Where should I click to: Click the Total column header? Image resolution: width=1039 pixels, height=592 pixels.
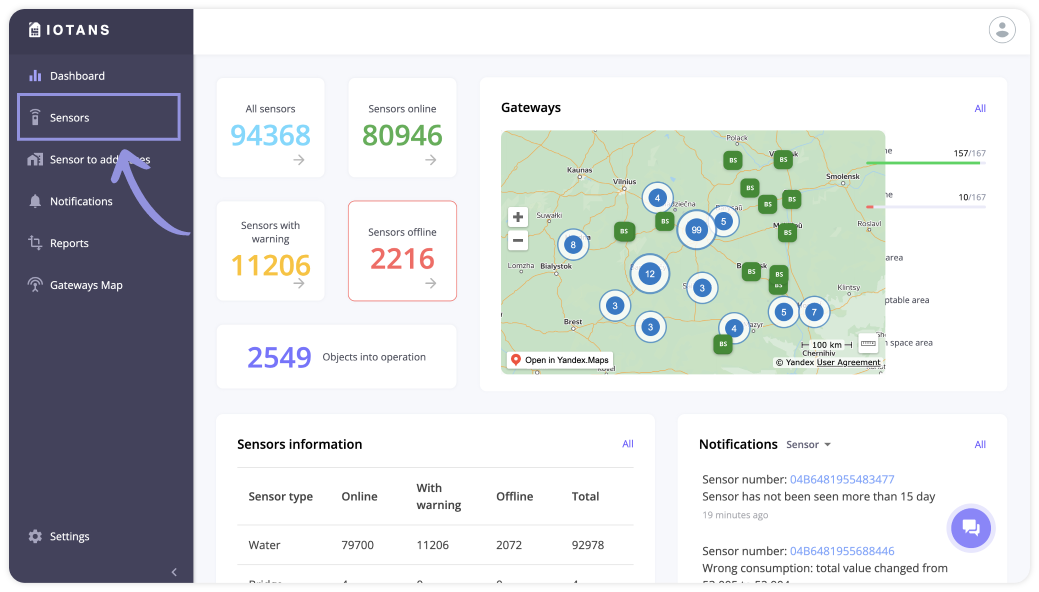point(585,497)
